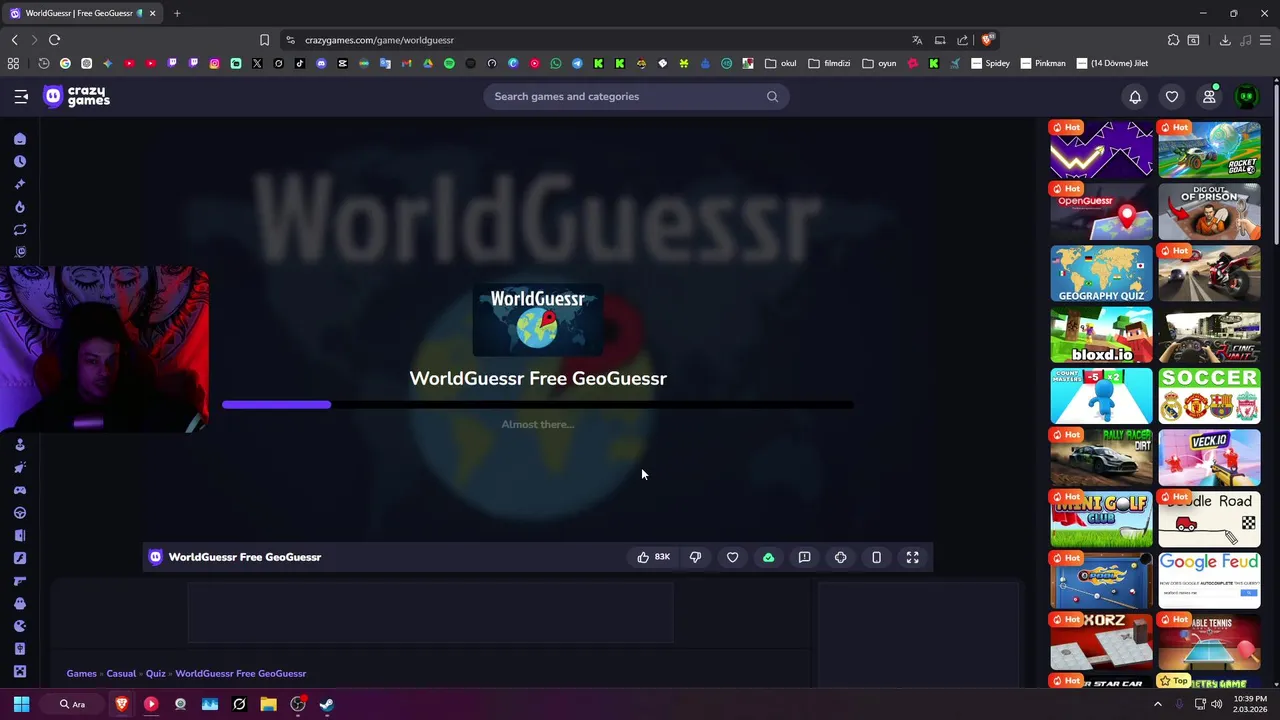Open the green user avatar profile
1280x720 pixels.
[1246, 96]
